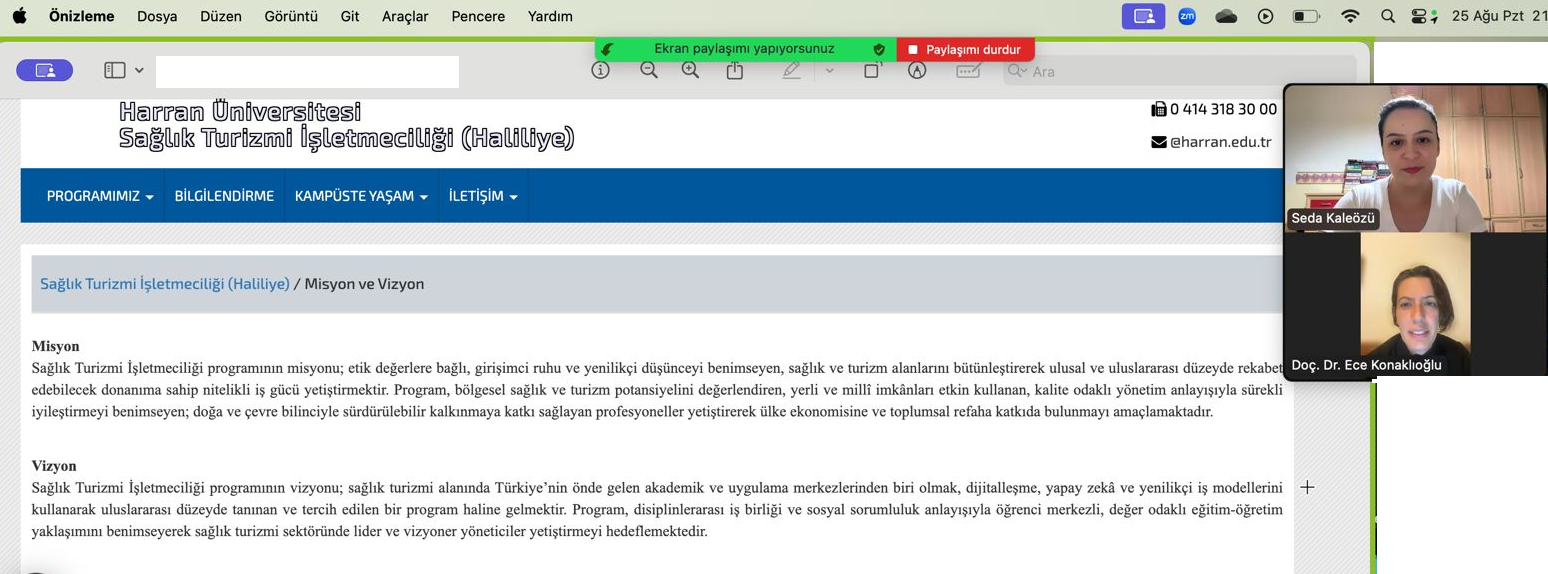
Task: Open the Zoom menu bar icon
Action: (x=1187, y=16)
